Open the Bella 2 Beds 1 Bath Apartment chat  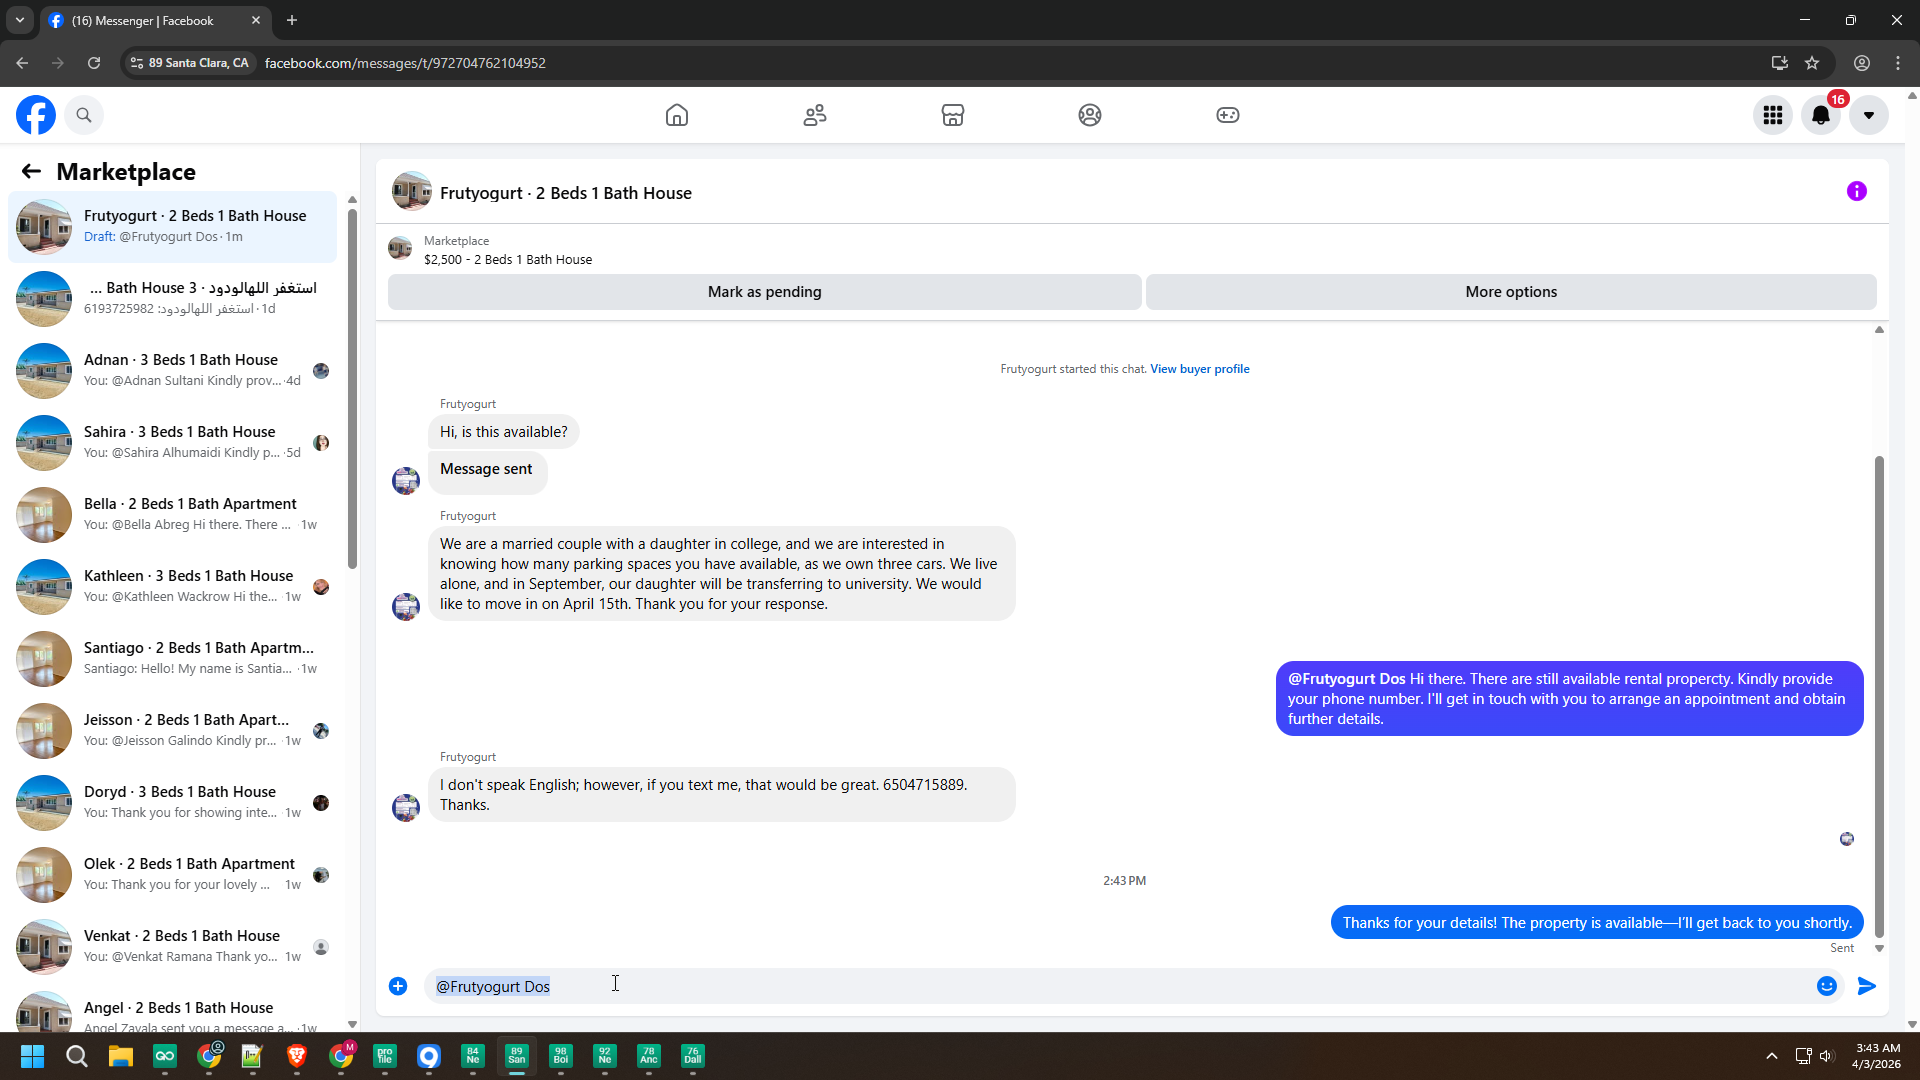172,514
